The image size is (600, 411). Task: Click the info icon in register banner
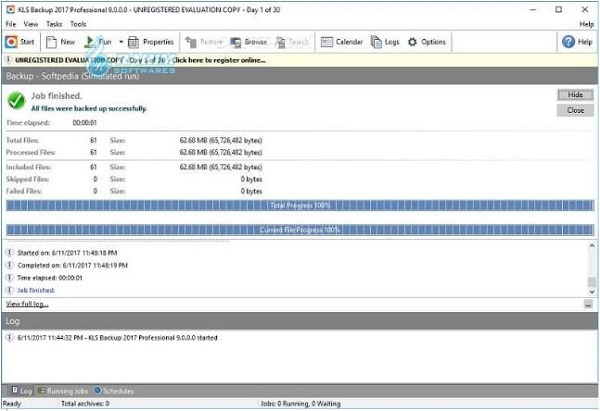(8, 60)
